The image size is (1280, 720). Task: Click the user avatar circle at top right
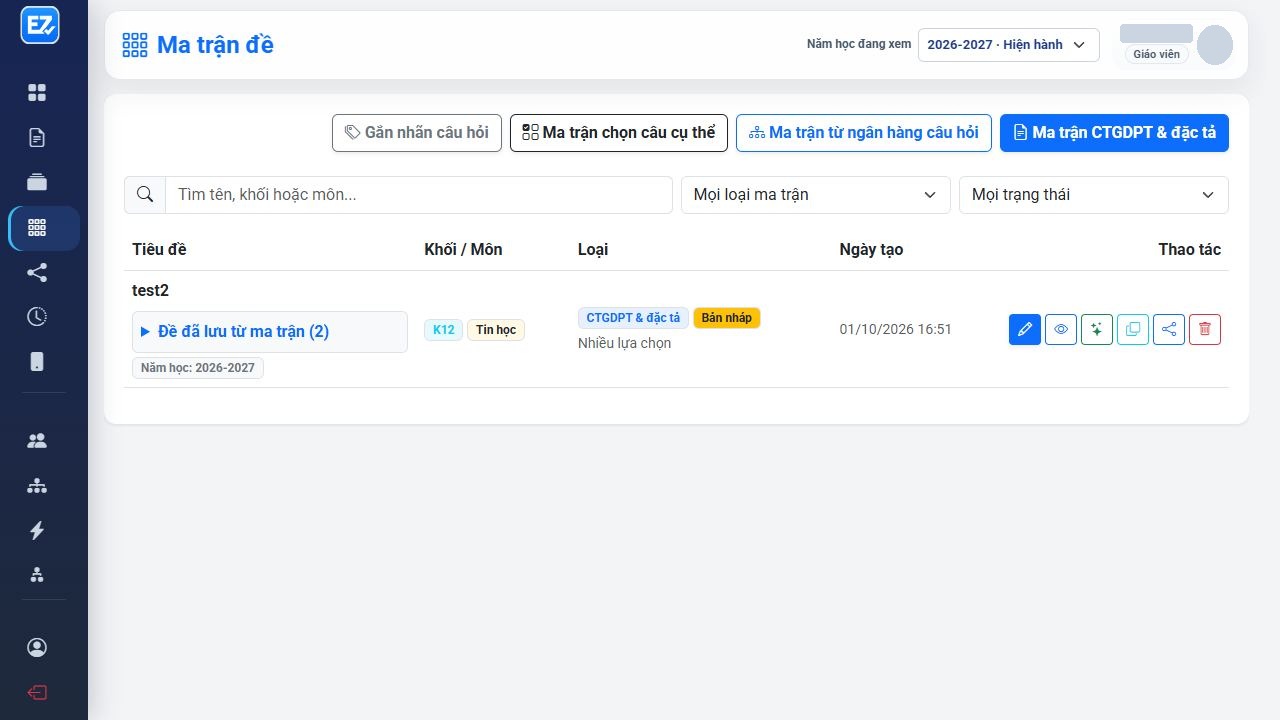pyautogui.click(x=1215, y=45)
